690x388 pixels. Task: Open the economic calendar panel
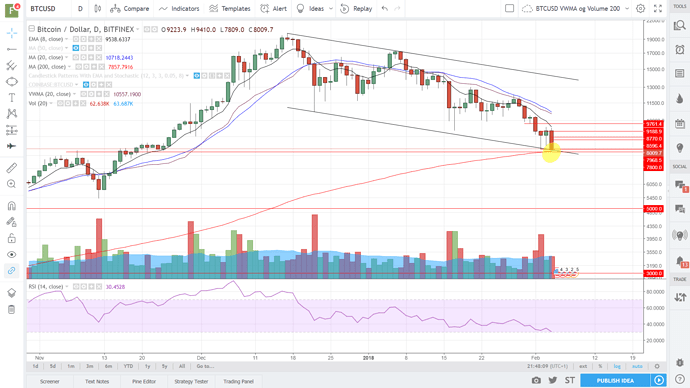(x=679, y=124)
